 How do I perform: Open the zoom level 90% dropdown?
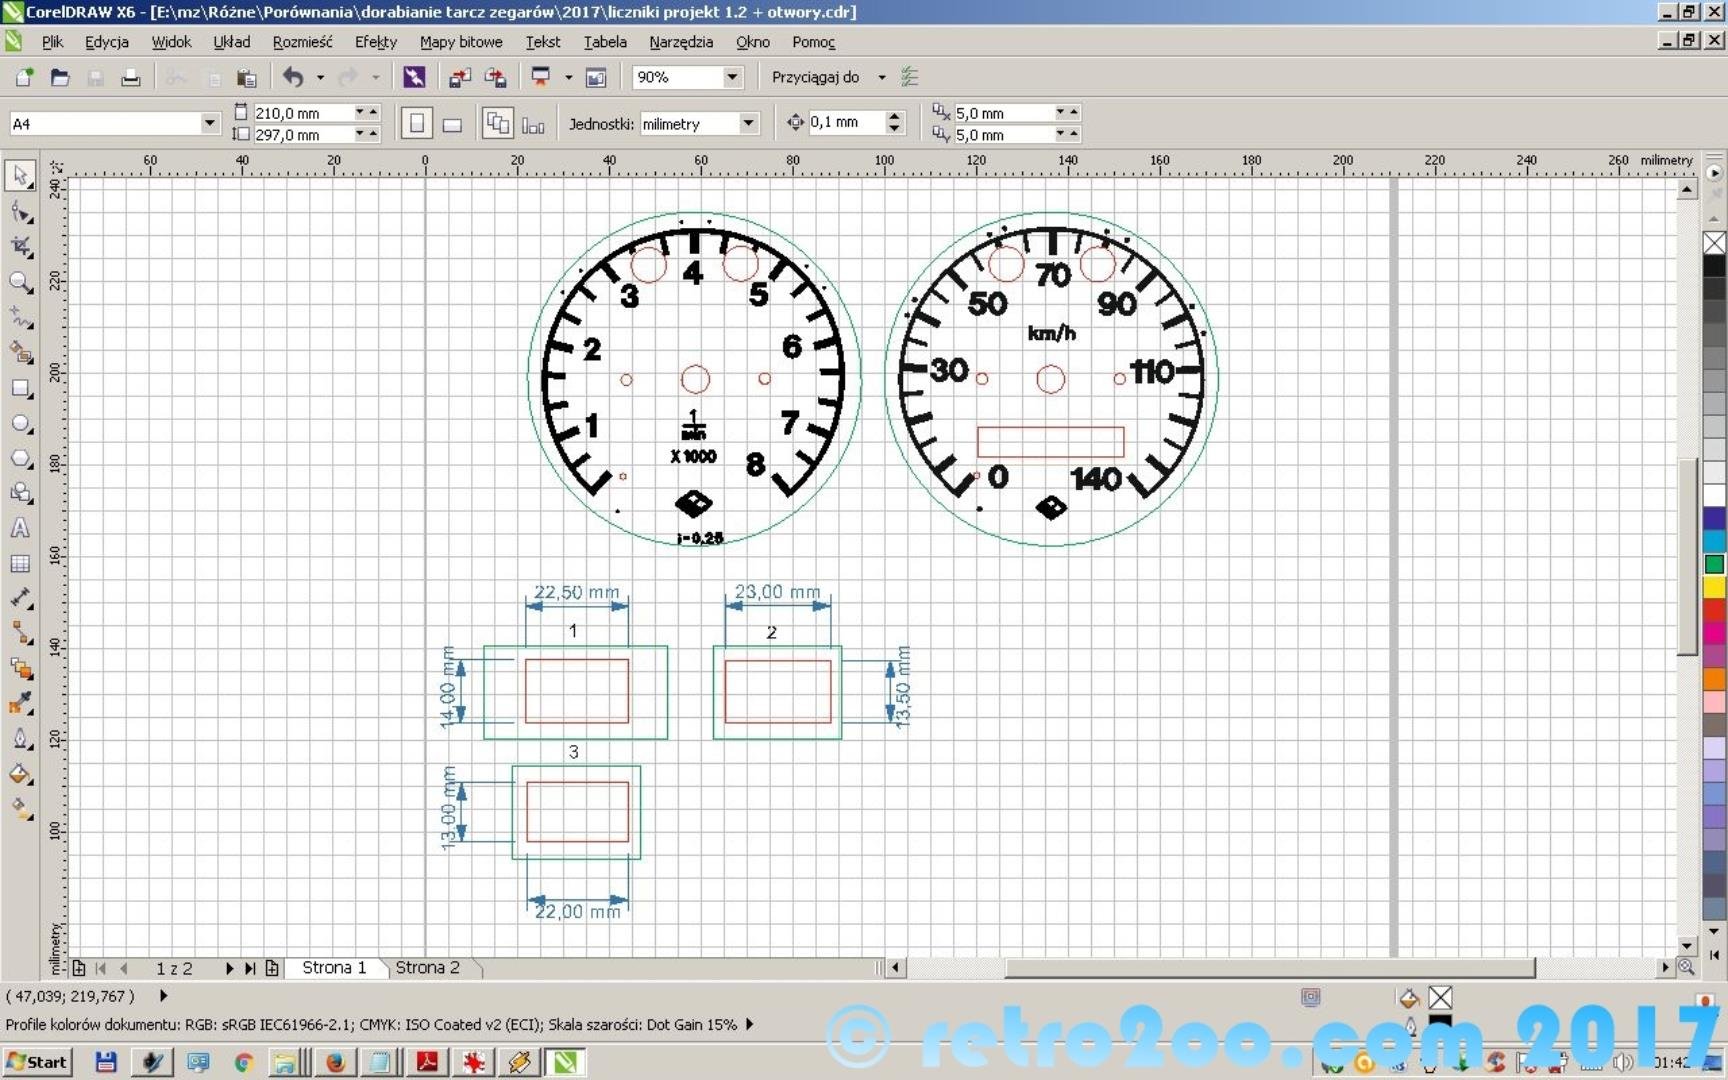732,77
